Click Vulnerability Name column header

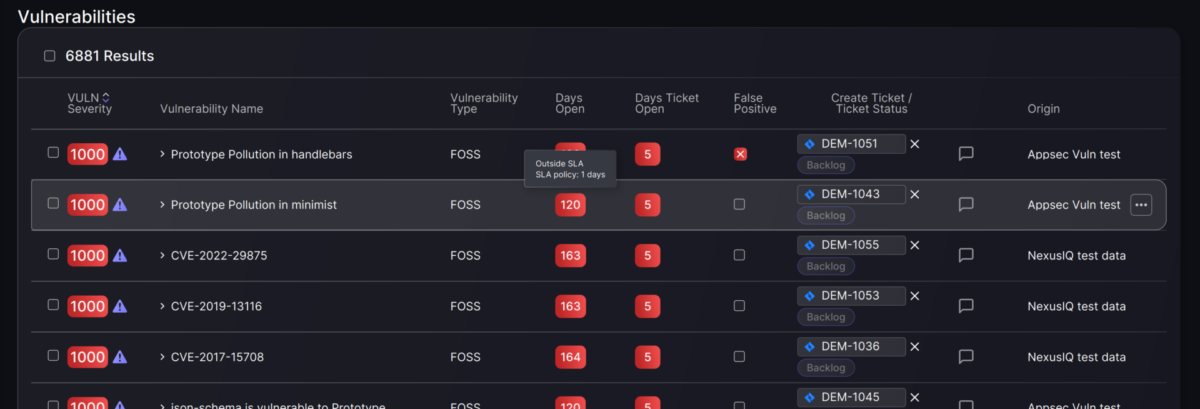tap(212, 109)
